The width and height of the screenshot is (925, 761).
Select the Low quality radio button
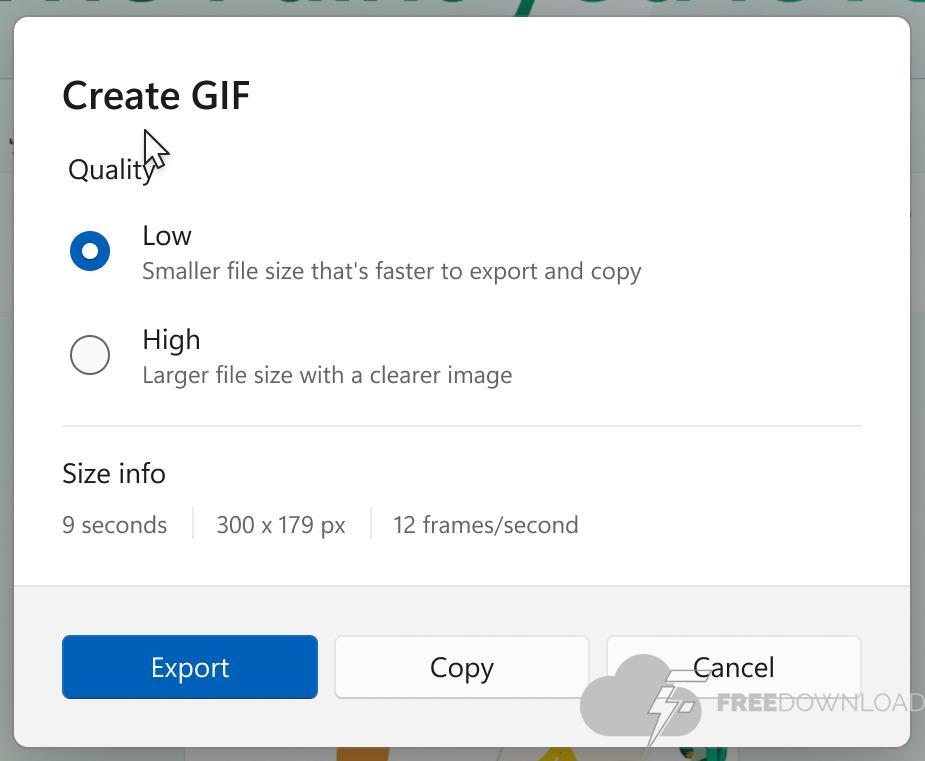(x=90, y=251)
